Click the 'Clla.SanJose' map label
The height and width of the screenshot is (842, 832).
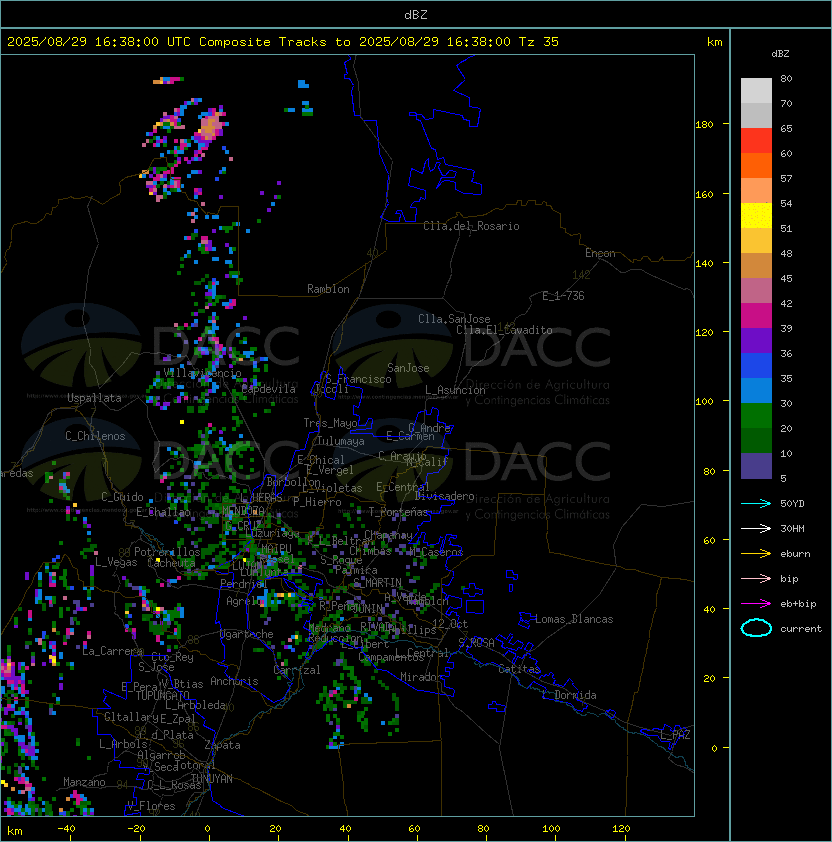click(x=454, y=319)
